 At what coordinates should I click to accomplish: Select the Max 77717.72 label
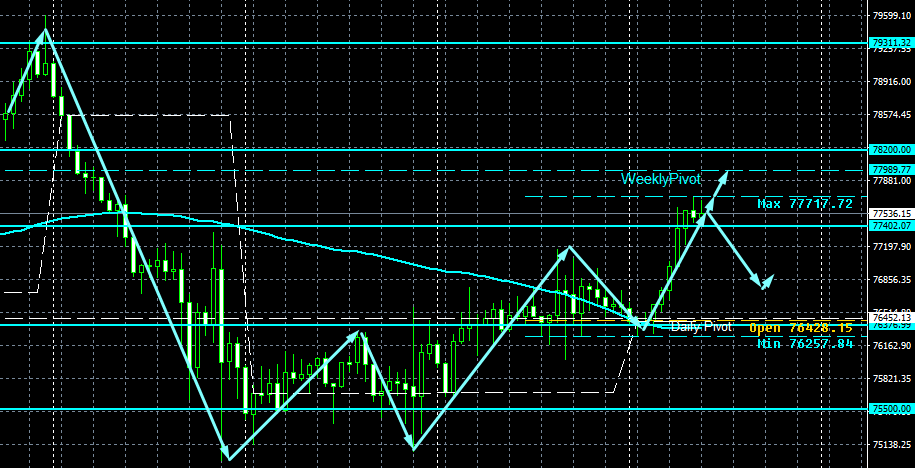[x=805, y=204]
